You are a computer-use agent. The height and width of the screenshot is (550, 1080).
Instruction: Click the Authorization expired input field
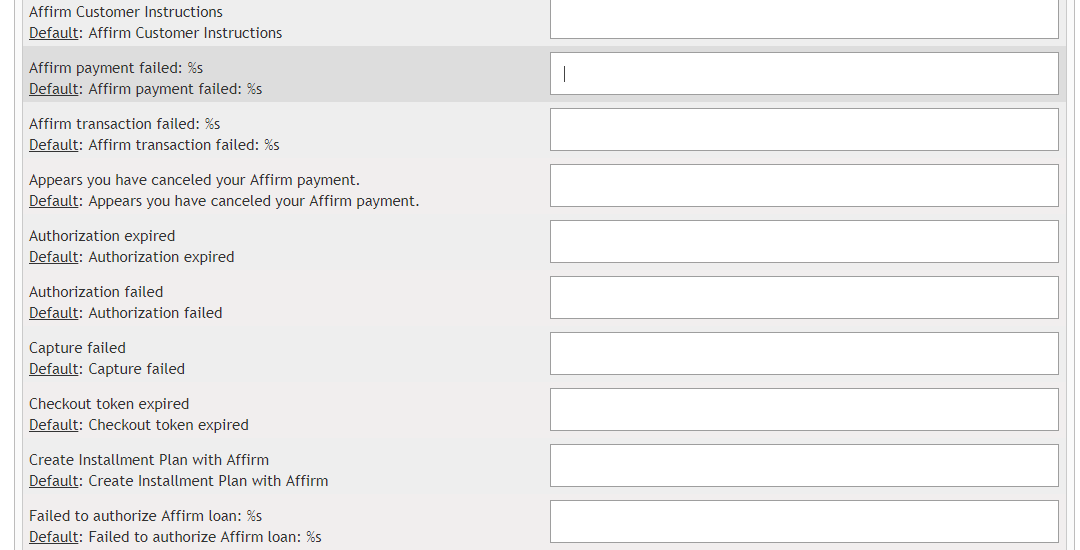pos(804,242)
